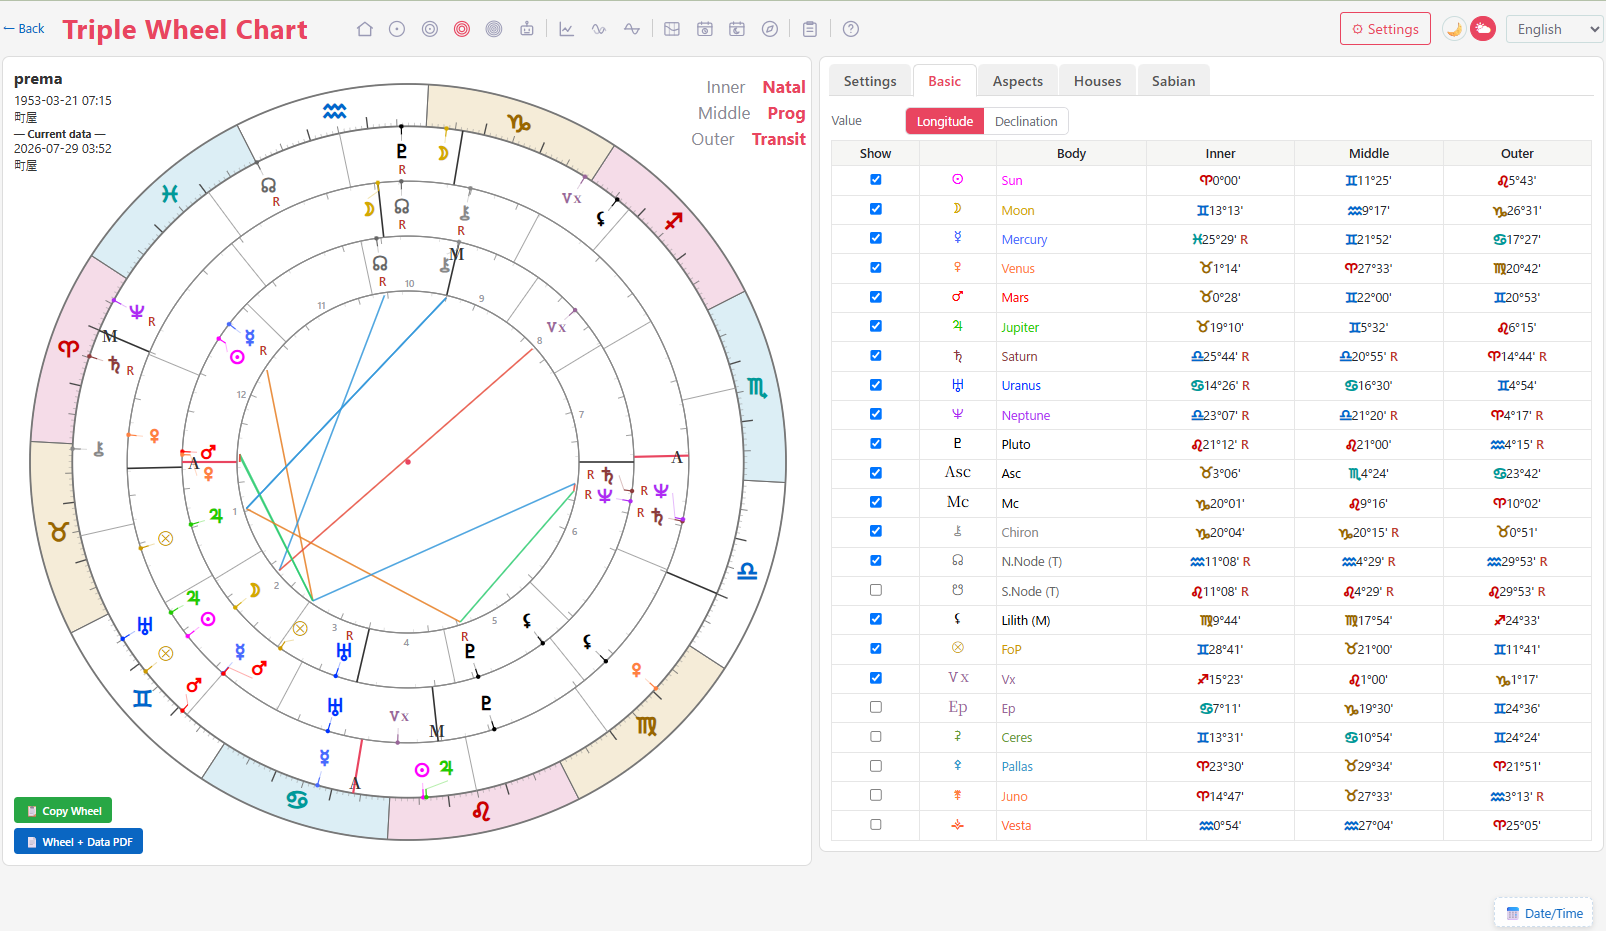Click the Mars symbol in the table
Screen dimensions: 1606x931
957,297
